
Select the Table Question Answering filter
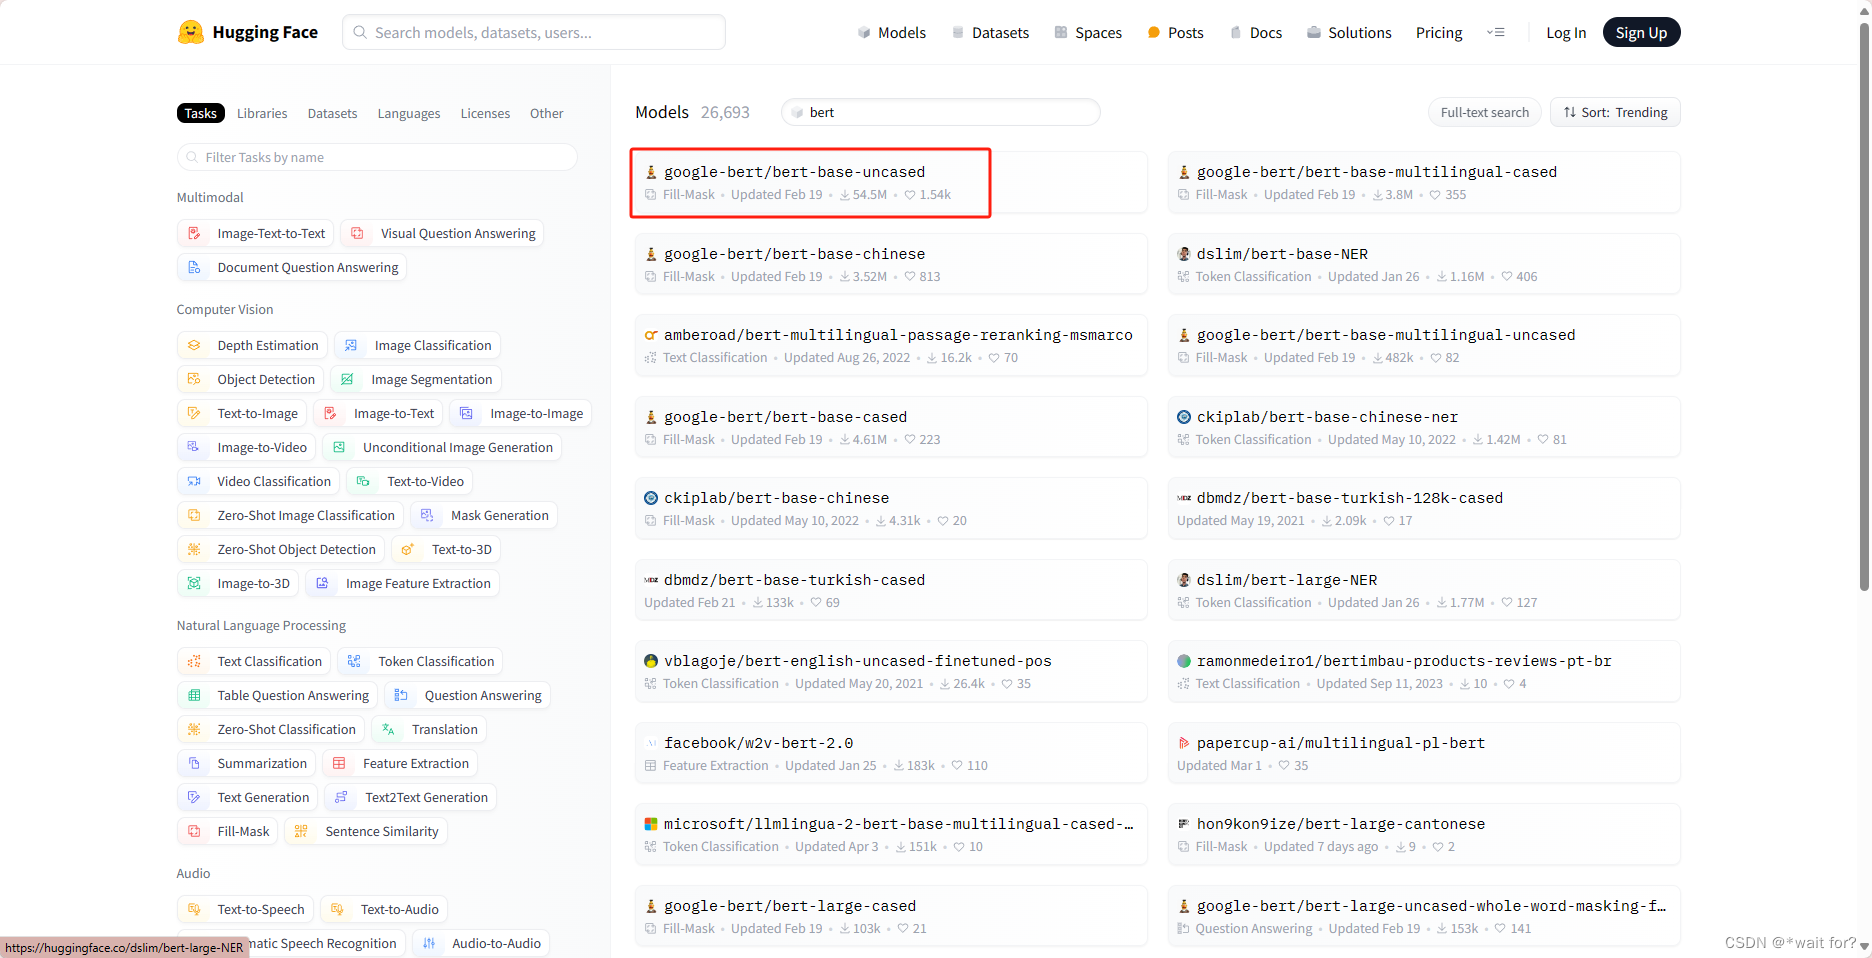coord(277,695)
